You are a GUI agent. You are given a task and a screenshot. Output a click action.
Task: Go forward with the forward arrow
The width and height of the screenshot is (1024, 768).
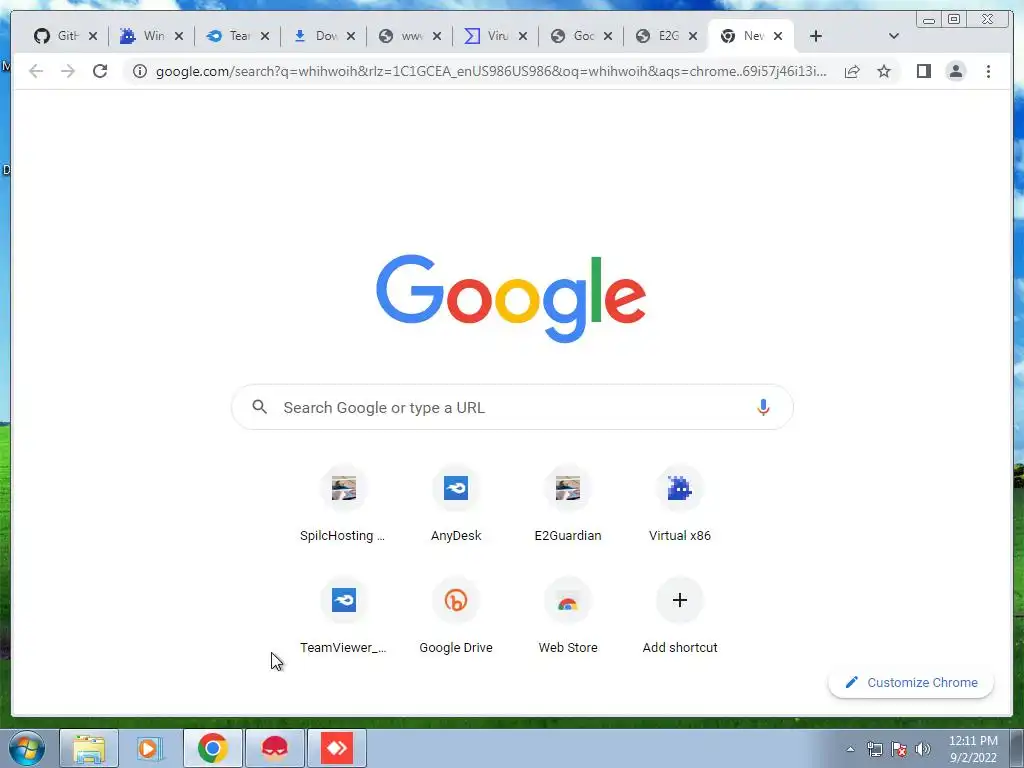click(68, 71)
